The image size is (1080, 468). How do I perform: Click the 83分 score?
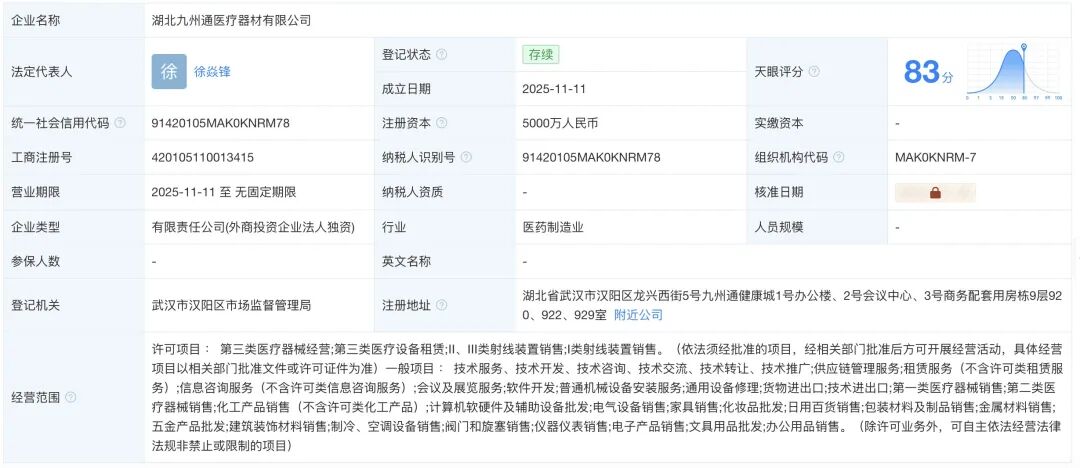928,72
